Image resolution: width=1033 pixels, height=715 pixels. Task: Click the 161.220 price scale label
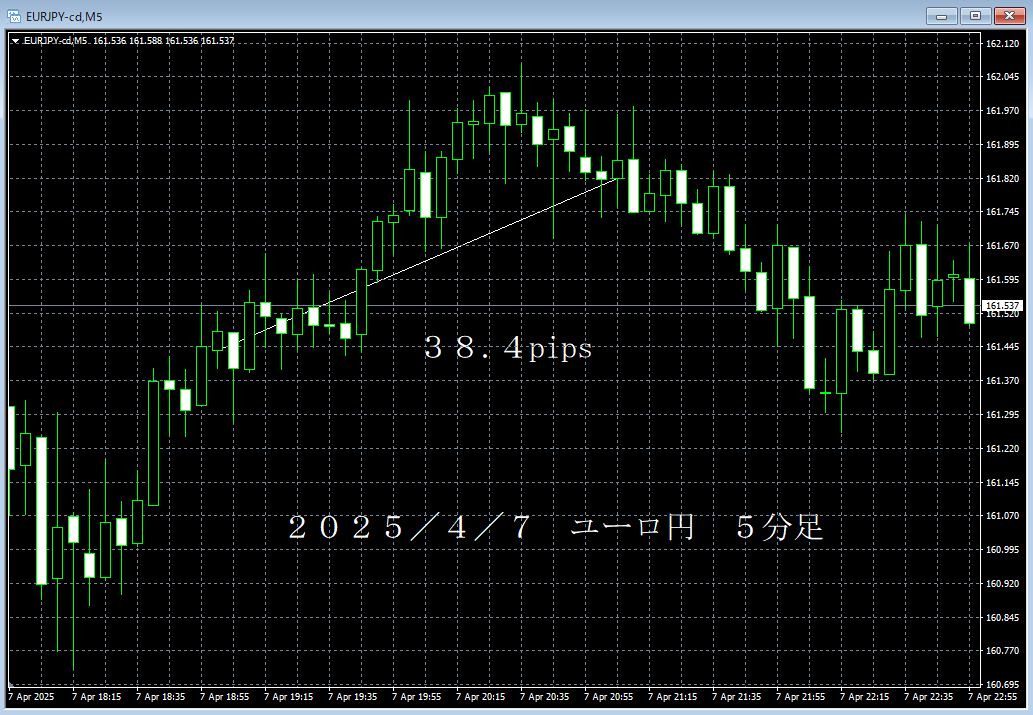pyautogui.click(x=1002, y=449)
